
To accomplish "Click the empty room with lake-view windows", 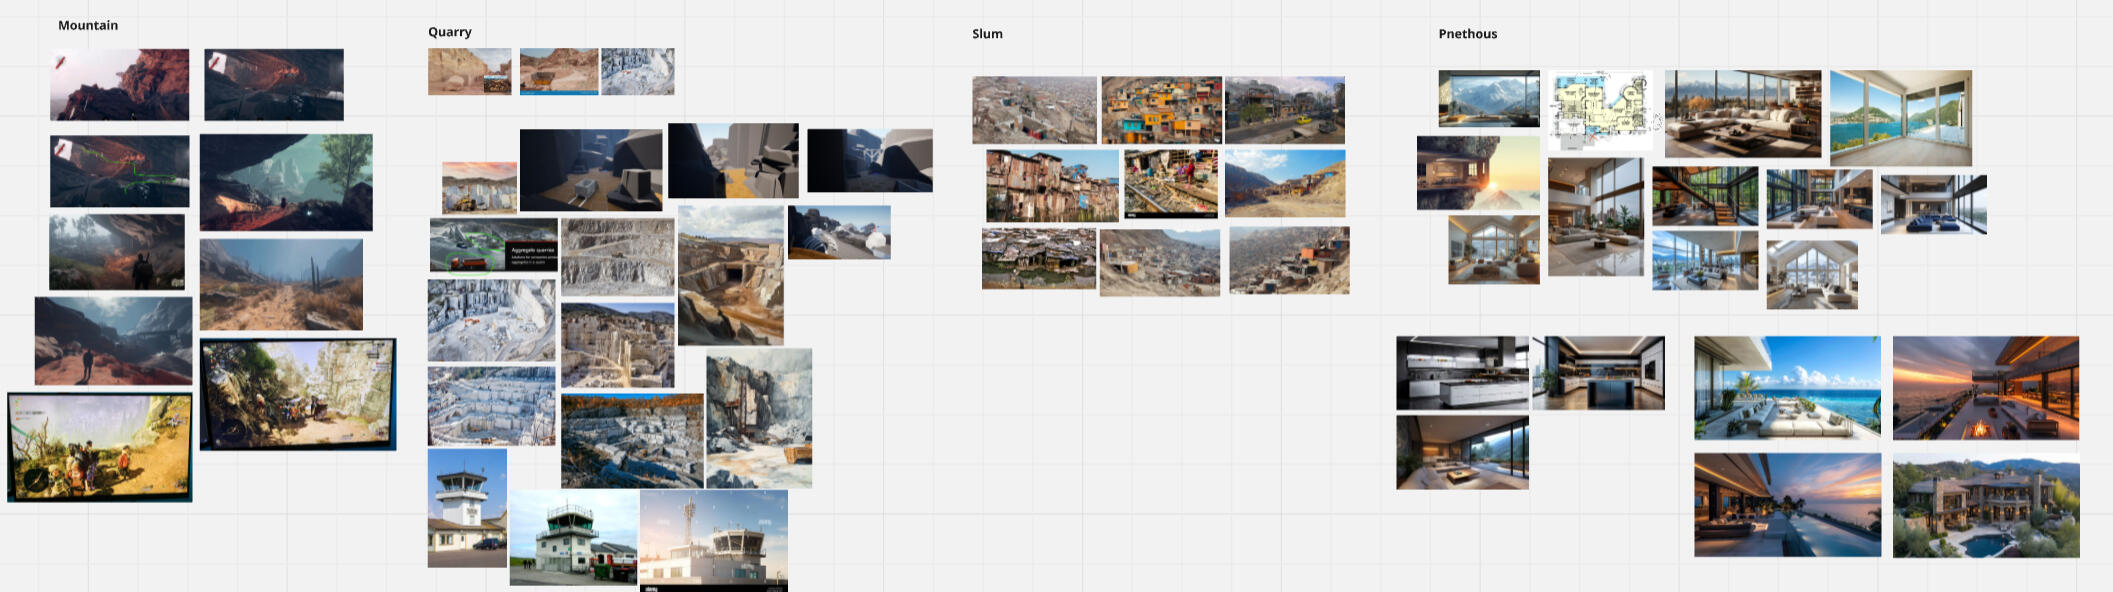I will [x=1900, y=118].
